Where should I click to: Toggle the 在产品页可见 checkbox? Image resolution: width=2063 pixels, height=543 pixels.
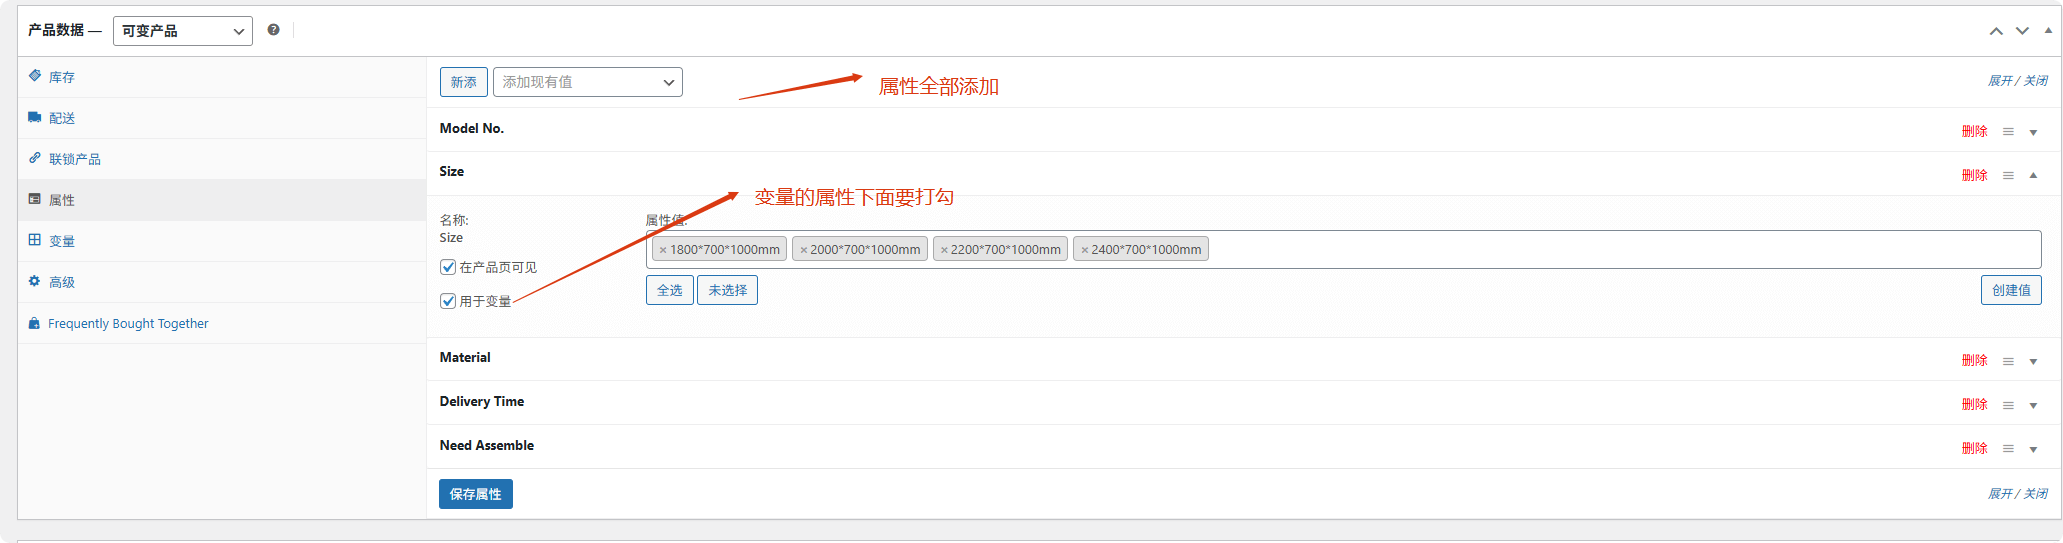448,267
